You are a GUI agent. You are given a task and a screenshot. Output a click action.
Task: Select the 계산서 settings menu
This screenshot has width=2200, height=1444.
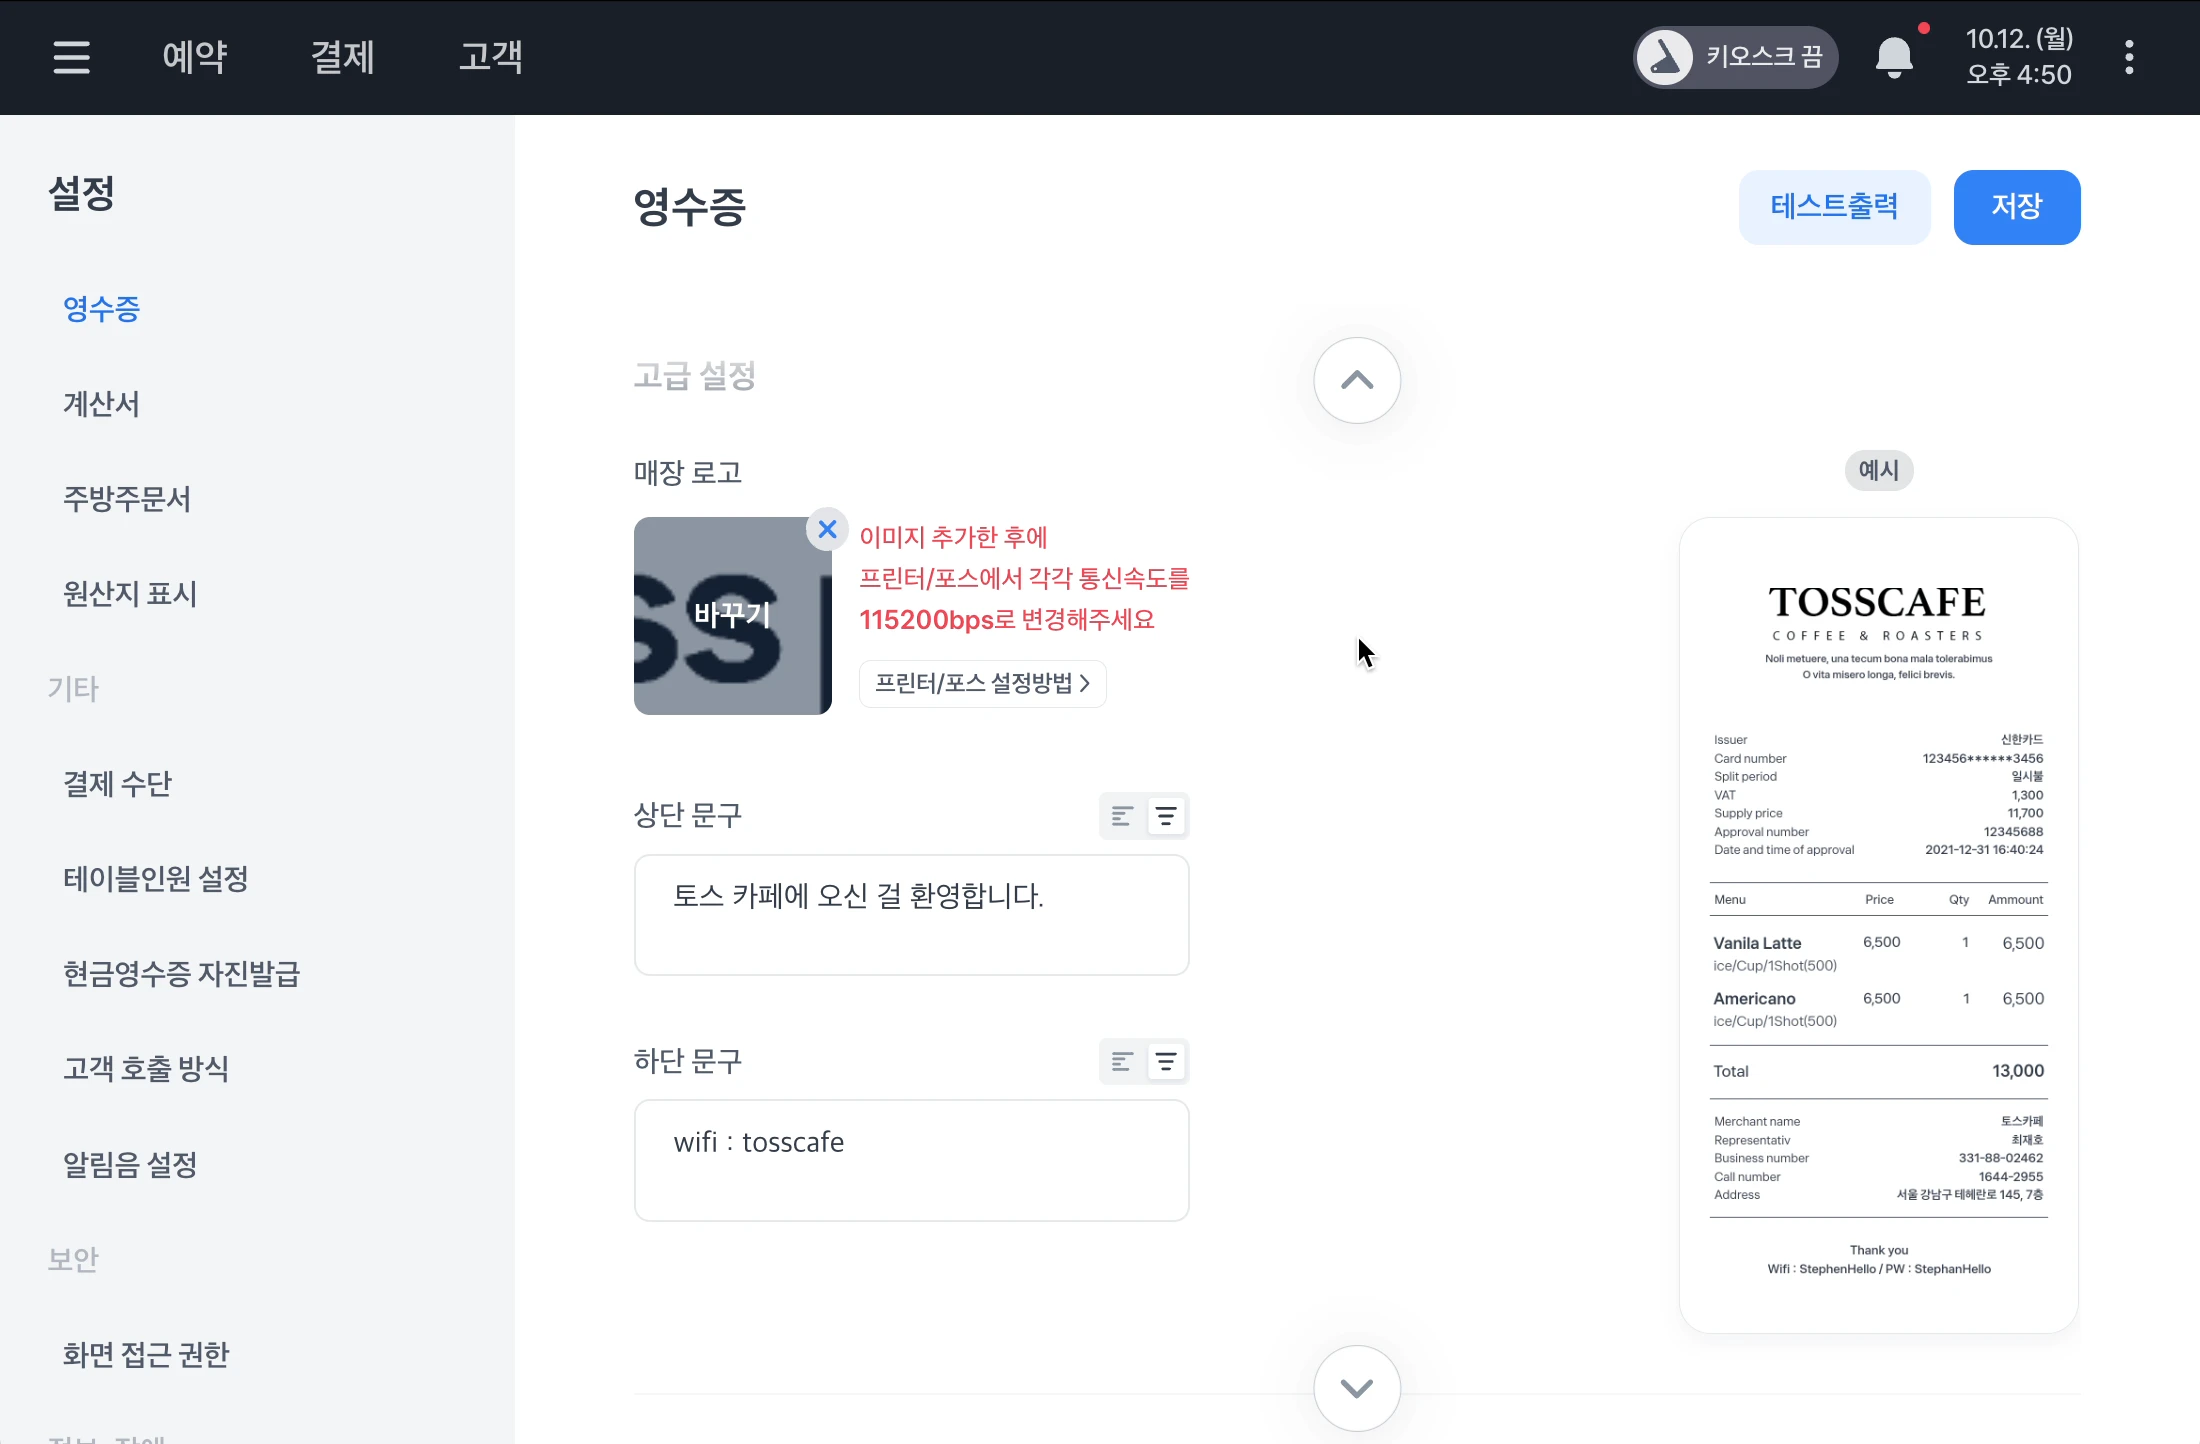pos(101,403)
